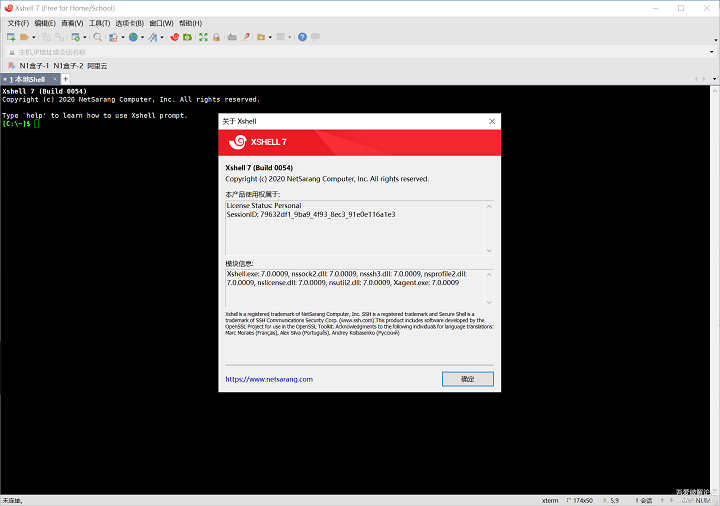Click the orange folder-plus toolbar icon
Screen dimensions: 720x506
coord(261,37)
